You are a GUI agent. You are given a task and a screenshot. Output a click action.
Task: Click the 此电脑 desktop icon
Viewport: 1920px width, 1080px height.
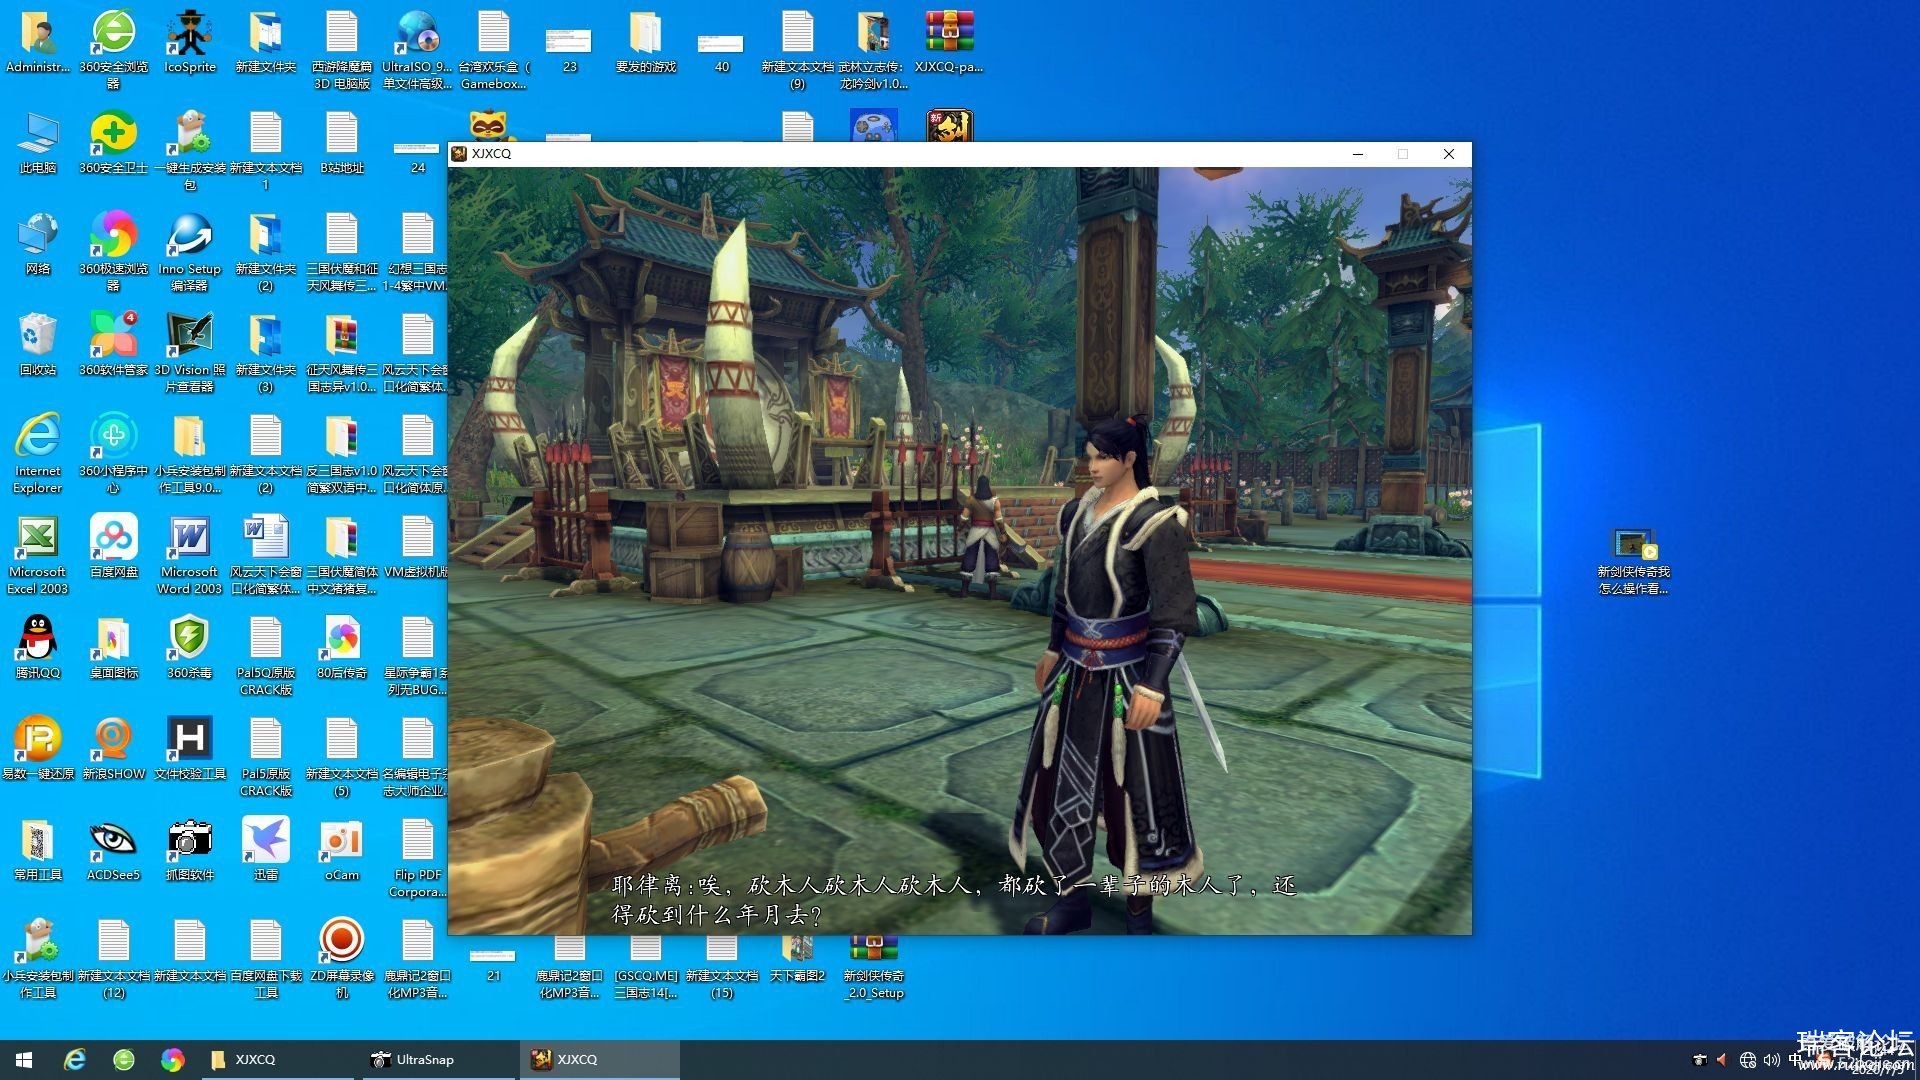coord(38,143)
